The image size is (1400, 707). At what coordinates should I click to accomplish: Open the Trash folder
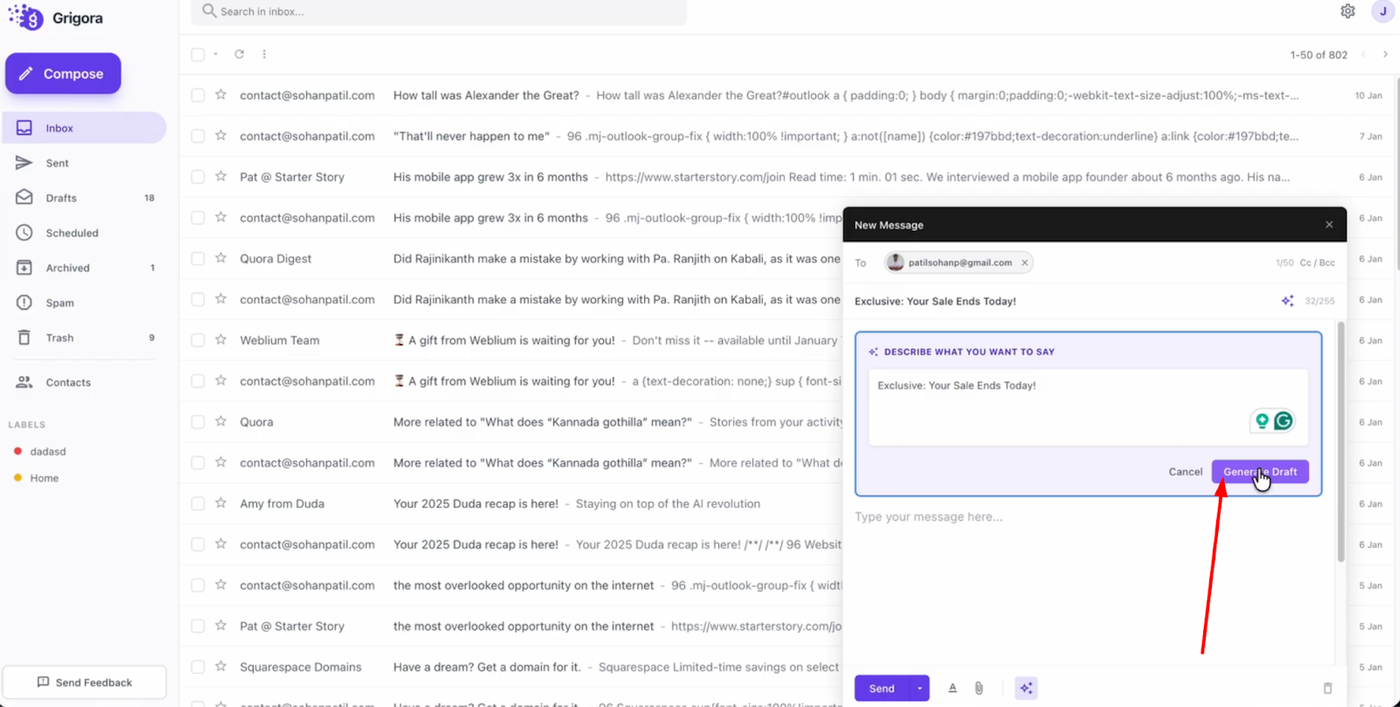tap(84, 338)
